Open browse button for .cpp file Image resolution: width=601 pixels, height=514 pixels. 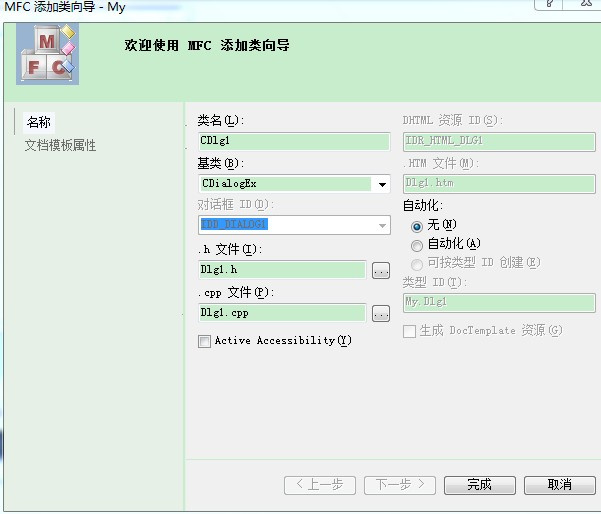click(381, 314)
